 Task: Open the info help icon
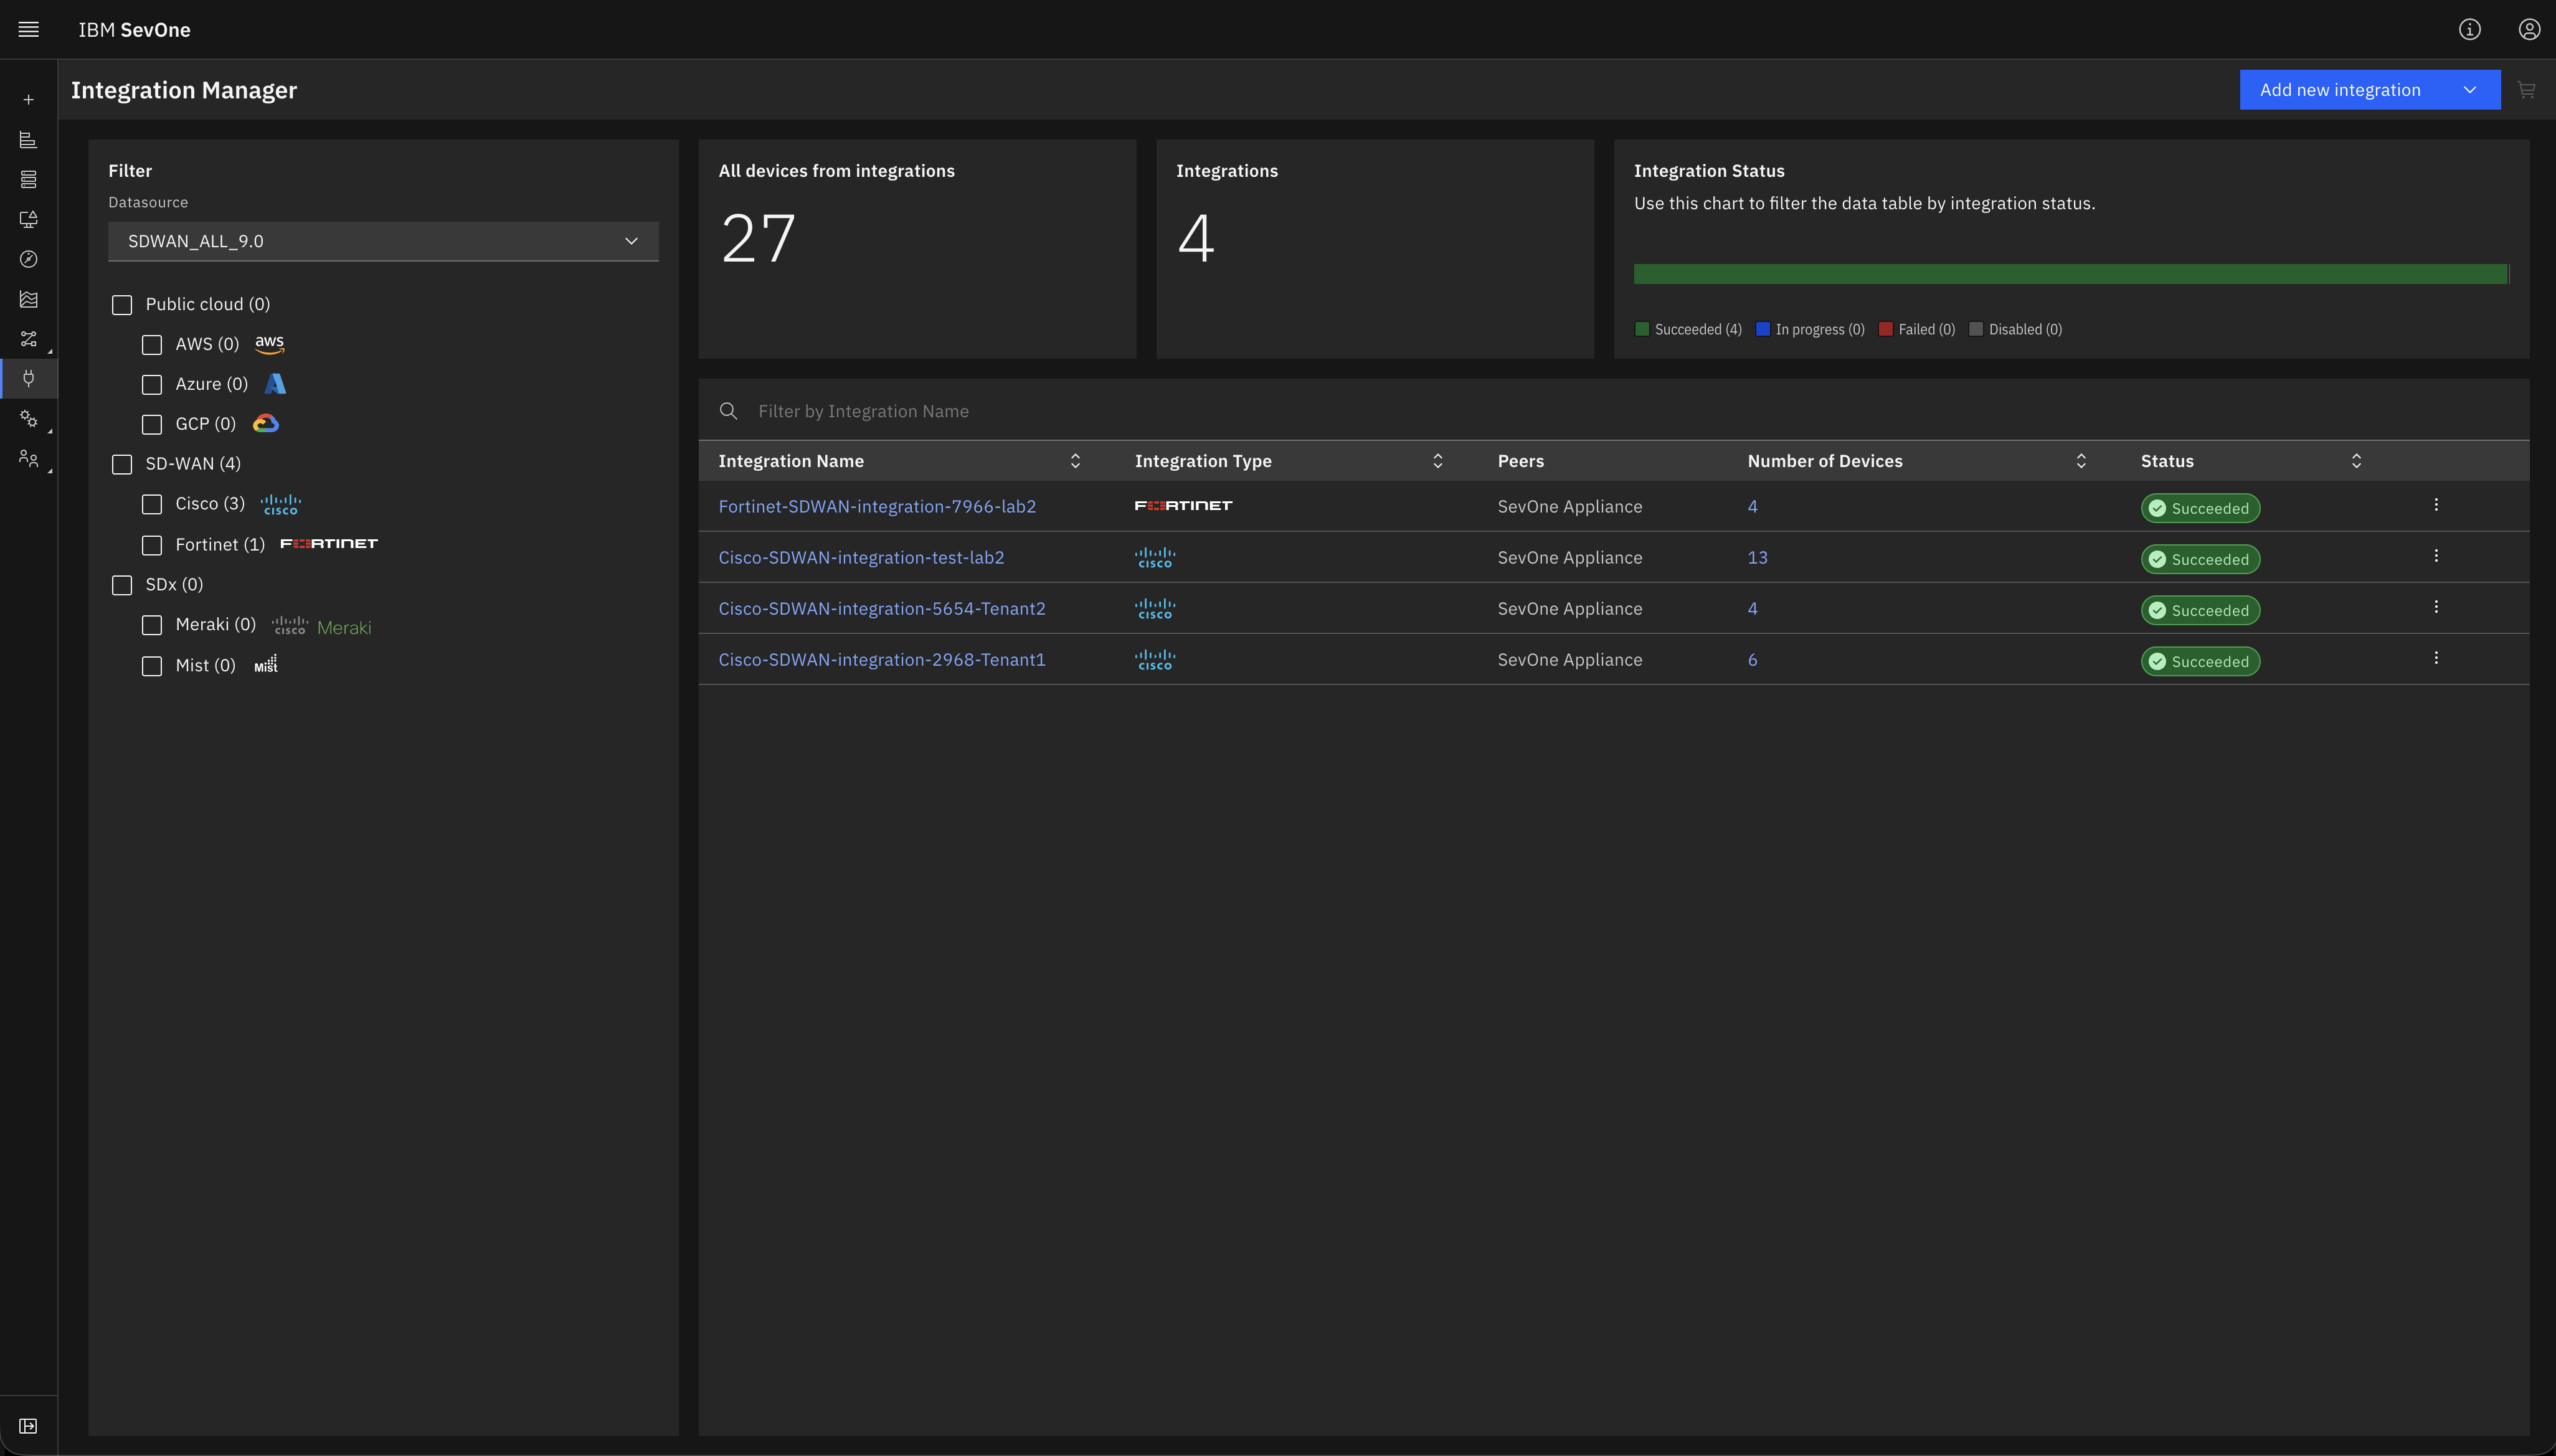(2469, 30)
